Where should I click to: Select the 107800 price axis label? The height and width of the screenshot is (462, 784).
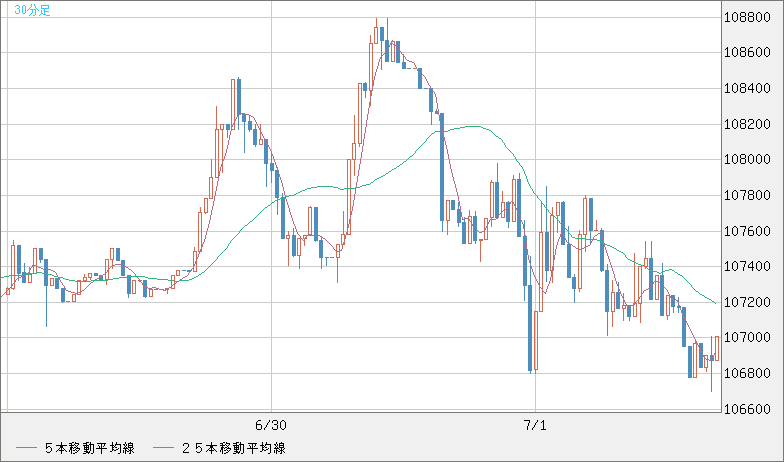pos(747,196)
